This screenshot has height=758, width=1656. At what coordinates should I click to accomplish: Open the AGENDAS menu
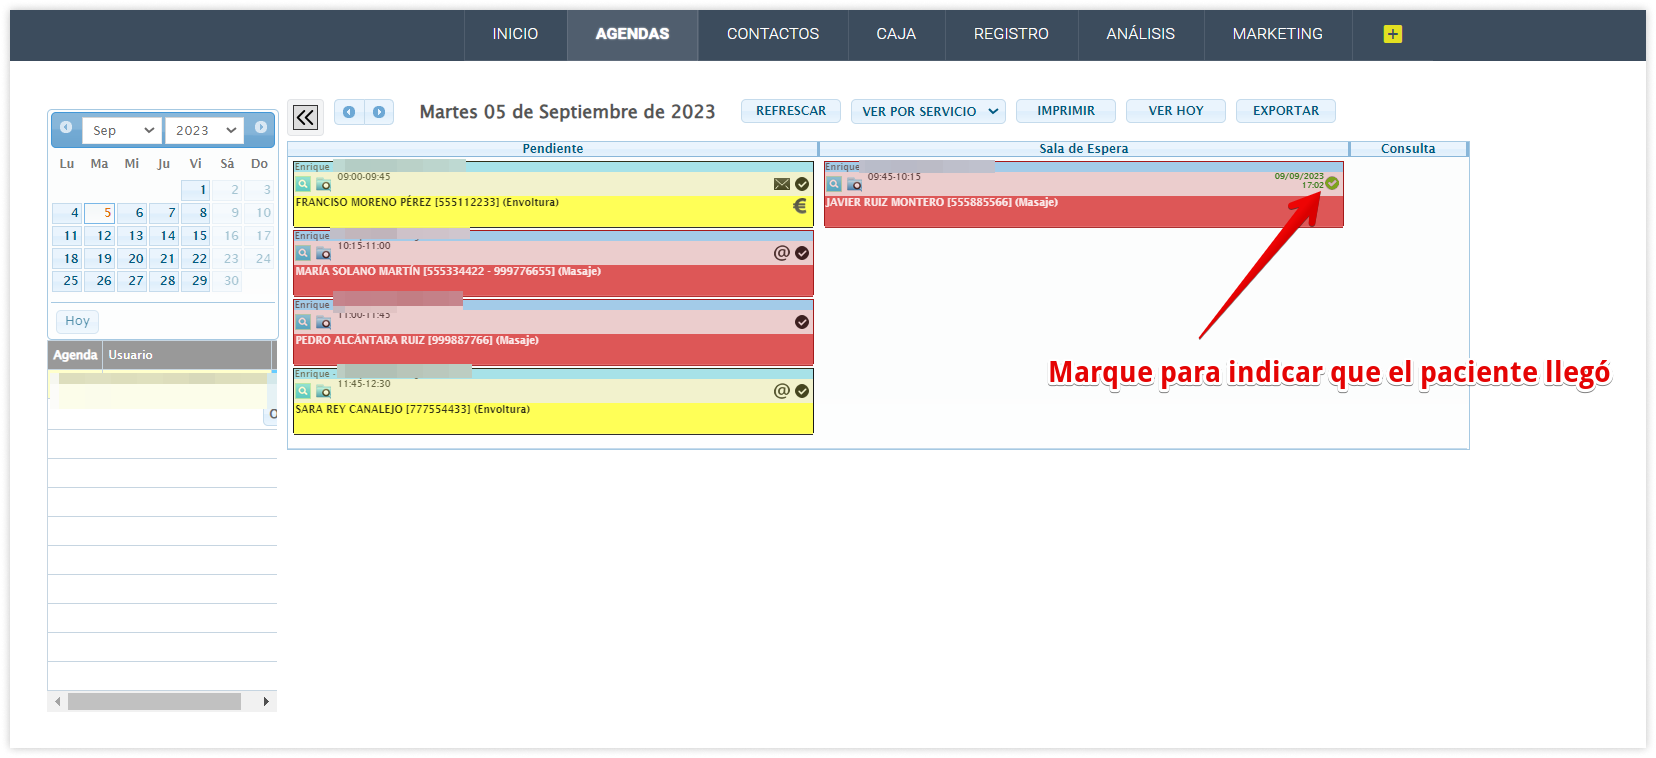click(x=632, y=34)
